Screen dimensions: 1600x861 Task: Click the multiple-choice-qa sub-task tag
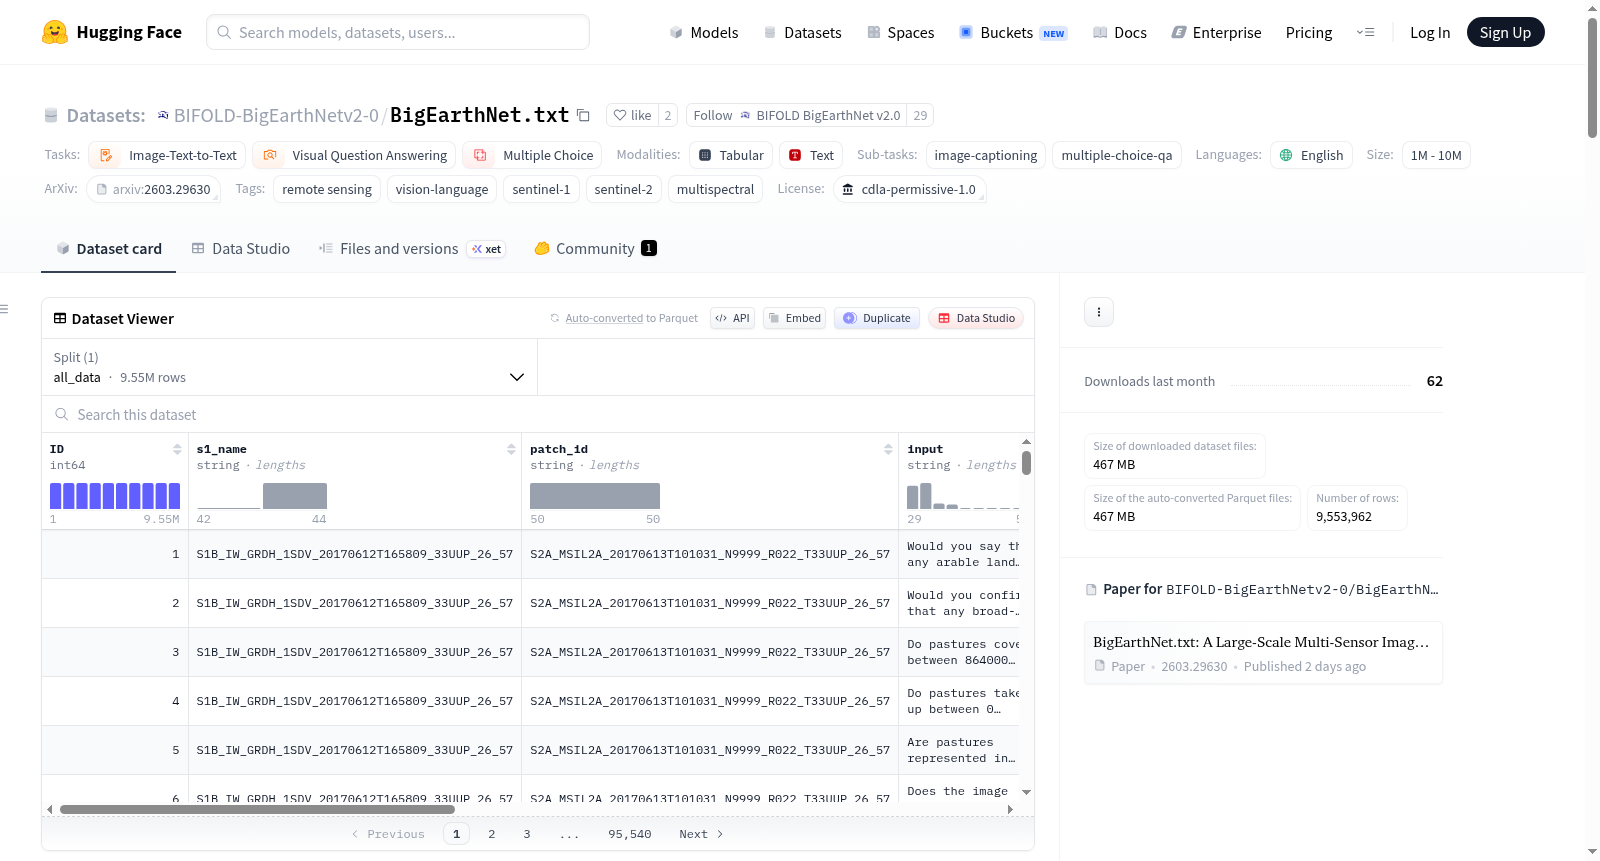coord(1117,155)
